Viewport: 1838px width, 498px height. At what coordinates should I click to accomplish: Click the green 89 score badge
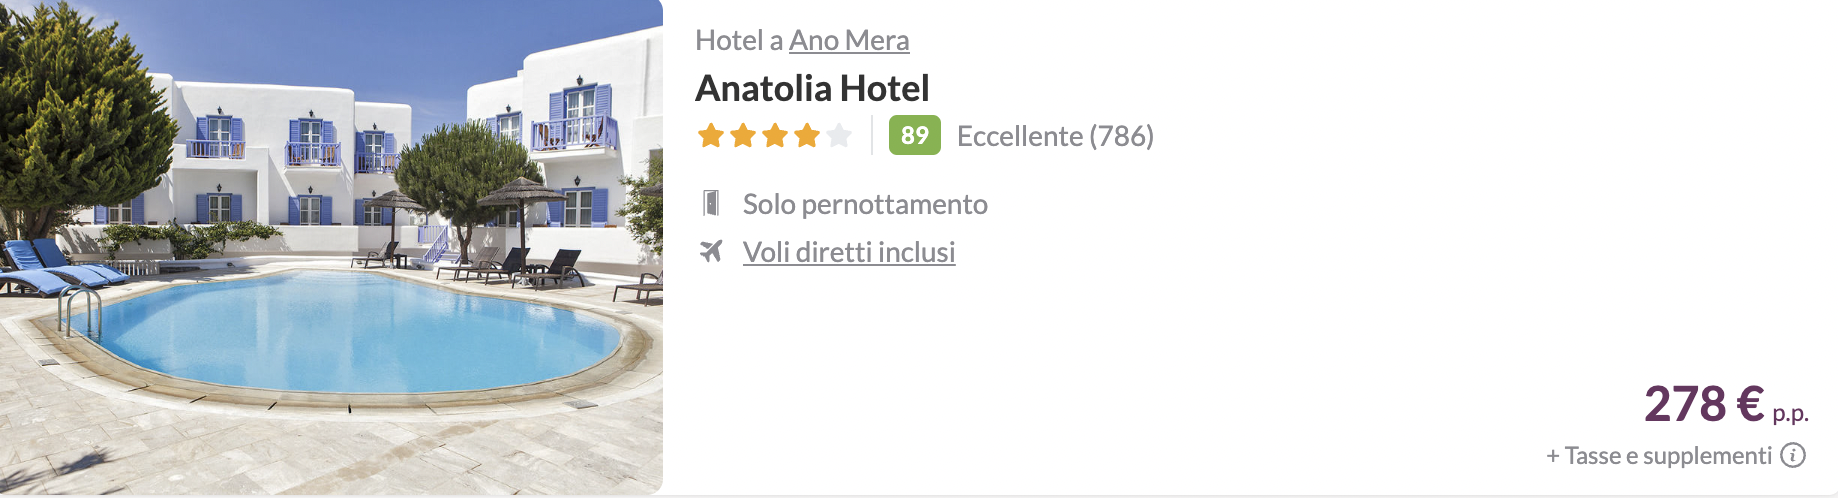pyautogui.click(x=914, y=136)
